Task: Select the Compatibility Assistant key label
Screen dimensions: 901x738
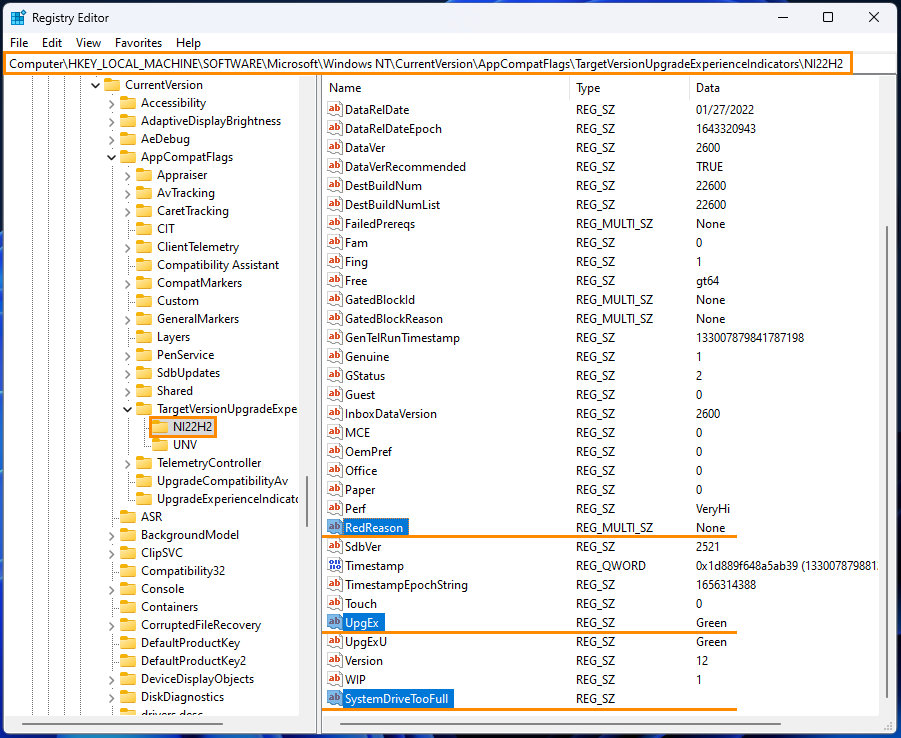Action: (x=218, y=265)
